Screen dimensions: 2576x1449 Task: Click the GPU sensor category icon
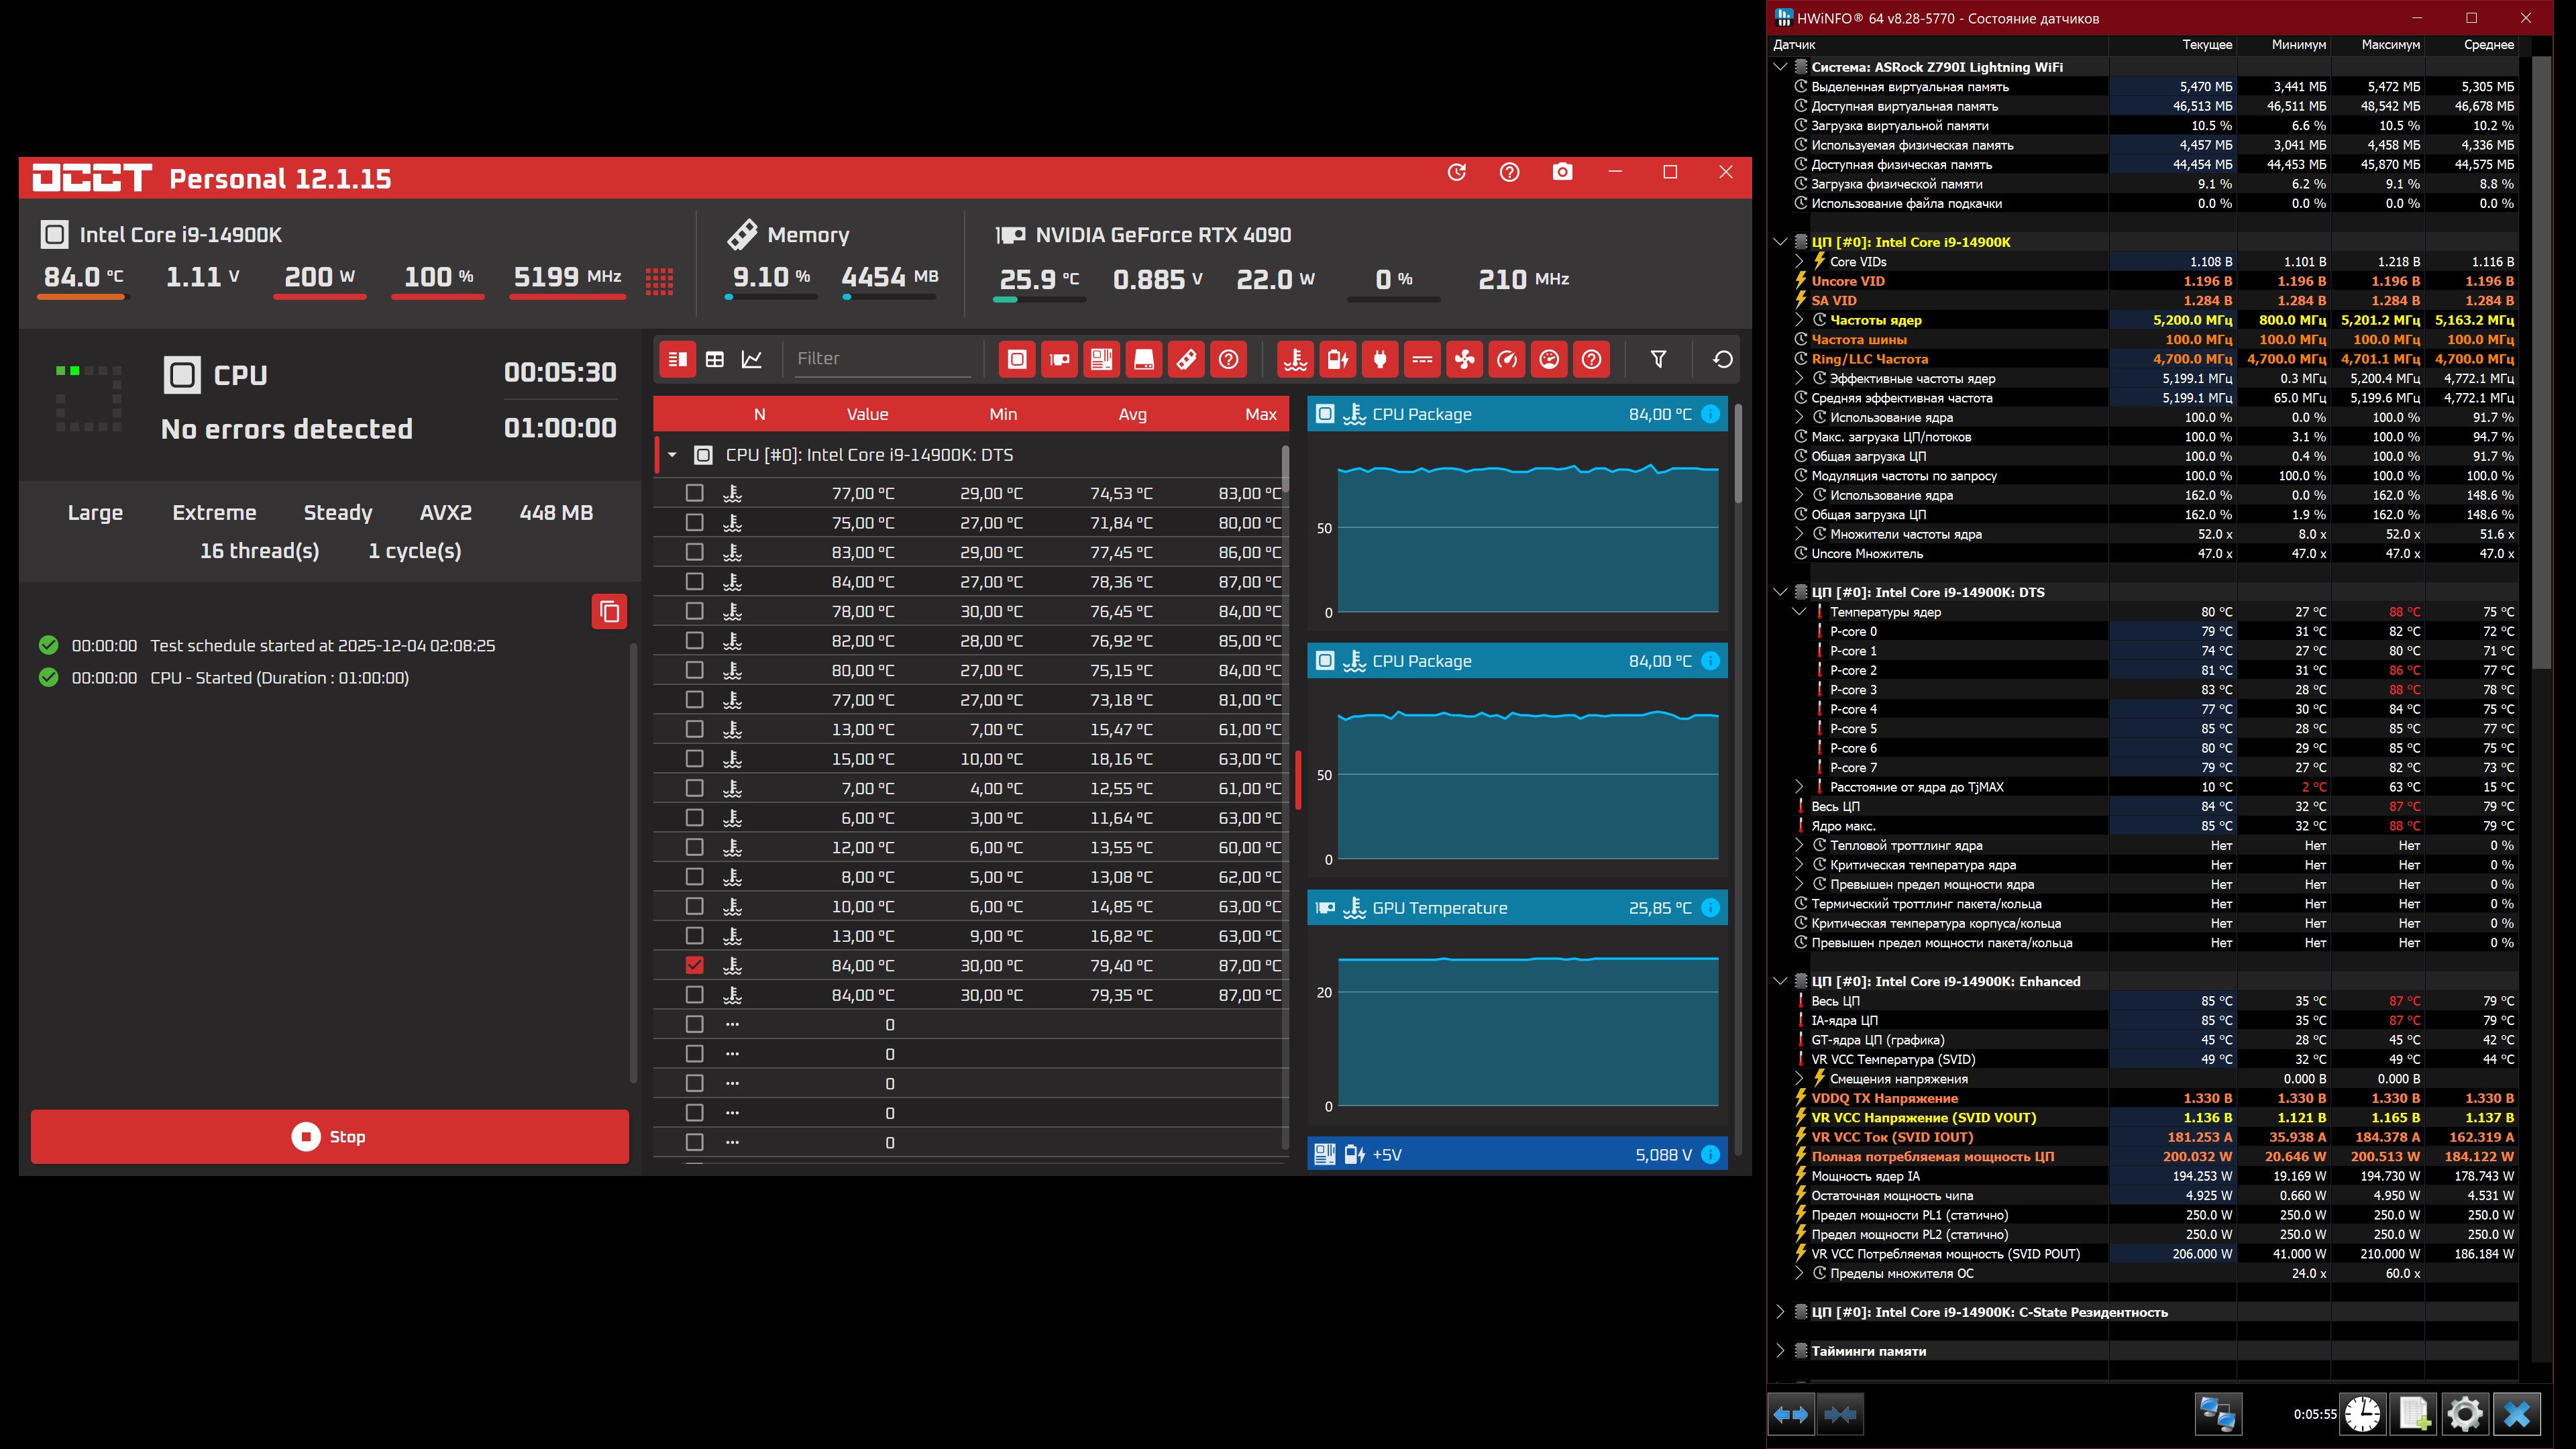coord(1059,359)
